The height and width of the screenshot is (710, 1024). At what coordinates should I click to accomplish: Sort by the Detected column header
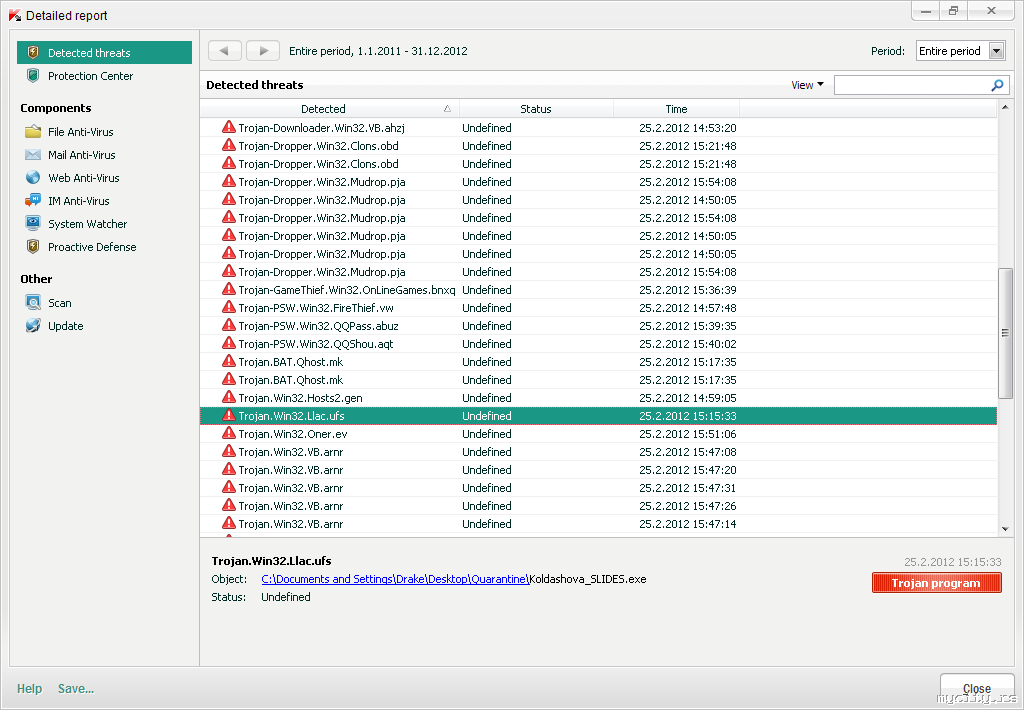click(x=323, y=109)
